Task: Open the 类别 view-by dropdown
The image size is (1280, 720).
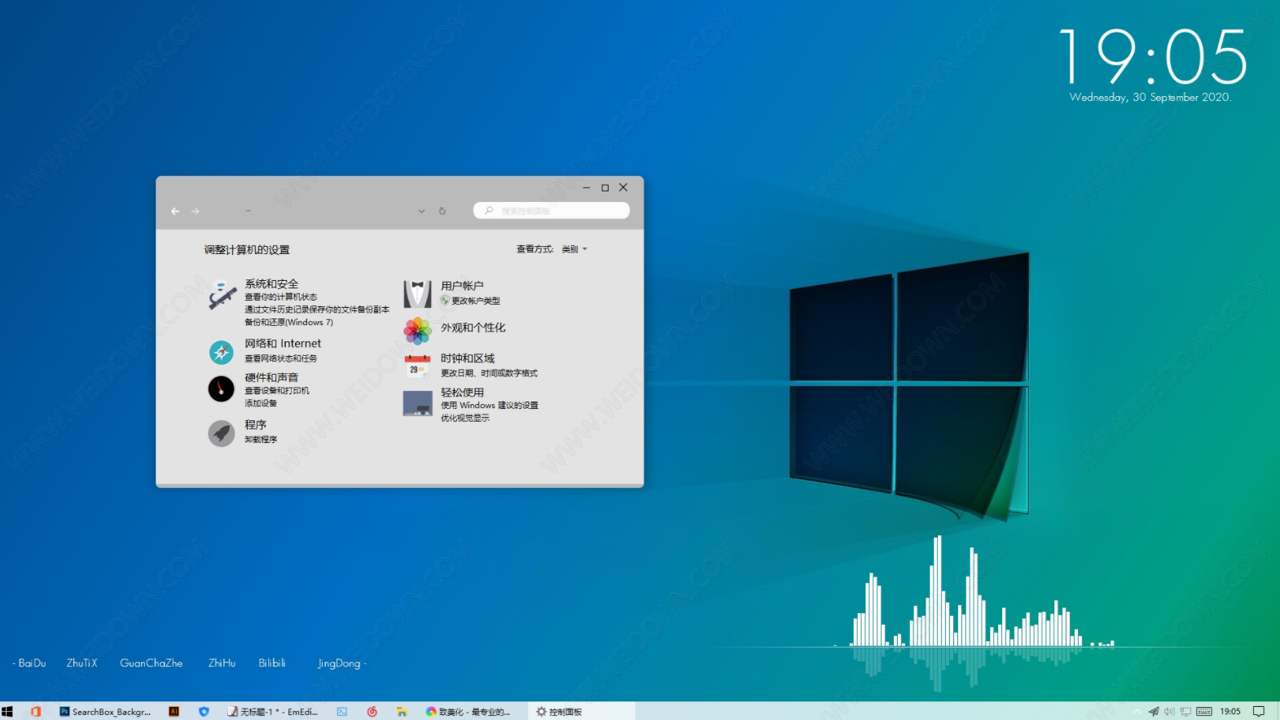Action: point(574,249)
